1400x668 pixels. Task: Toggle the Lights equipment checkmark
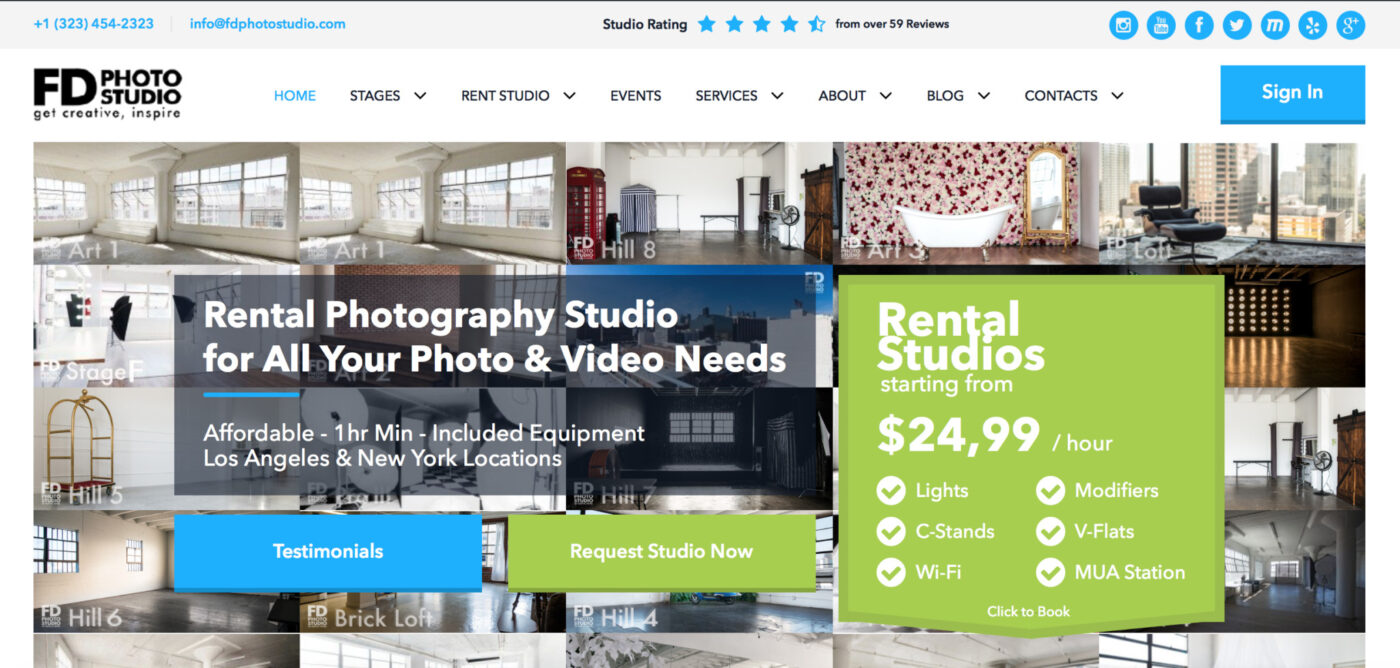pyautogui.click(x=891, y=491)
